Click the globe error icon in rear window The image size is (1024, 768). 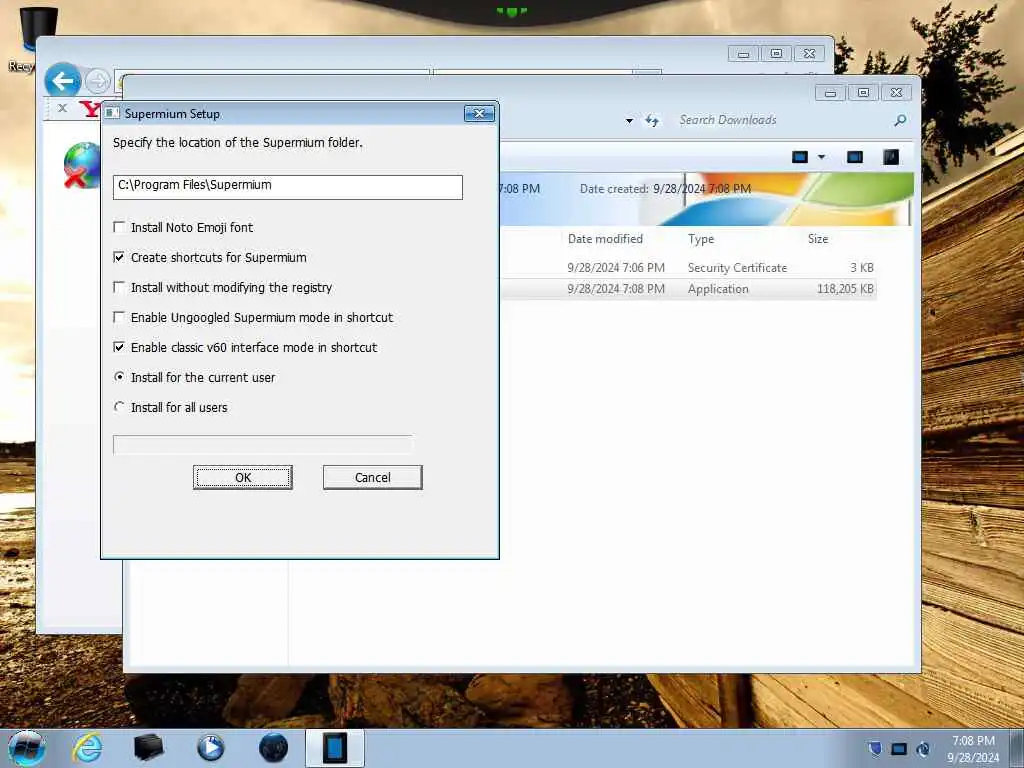pos(82,165)
